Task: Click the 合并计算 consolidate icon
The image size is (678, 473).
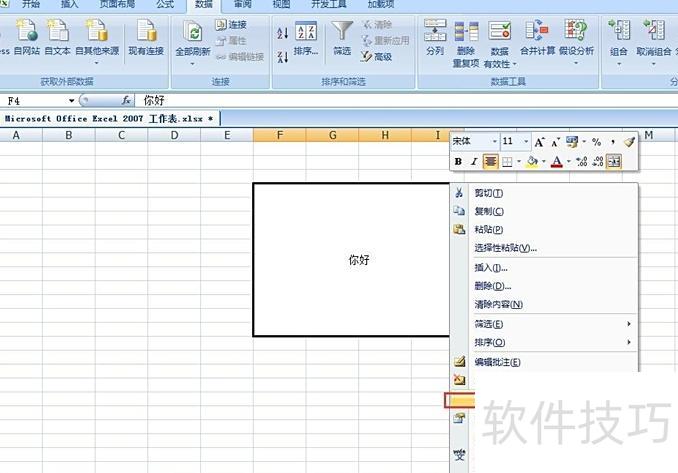Action: tap(537, 30)
